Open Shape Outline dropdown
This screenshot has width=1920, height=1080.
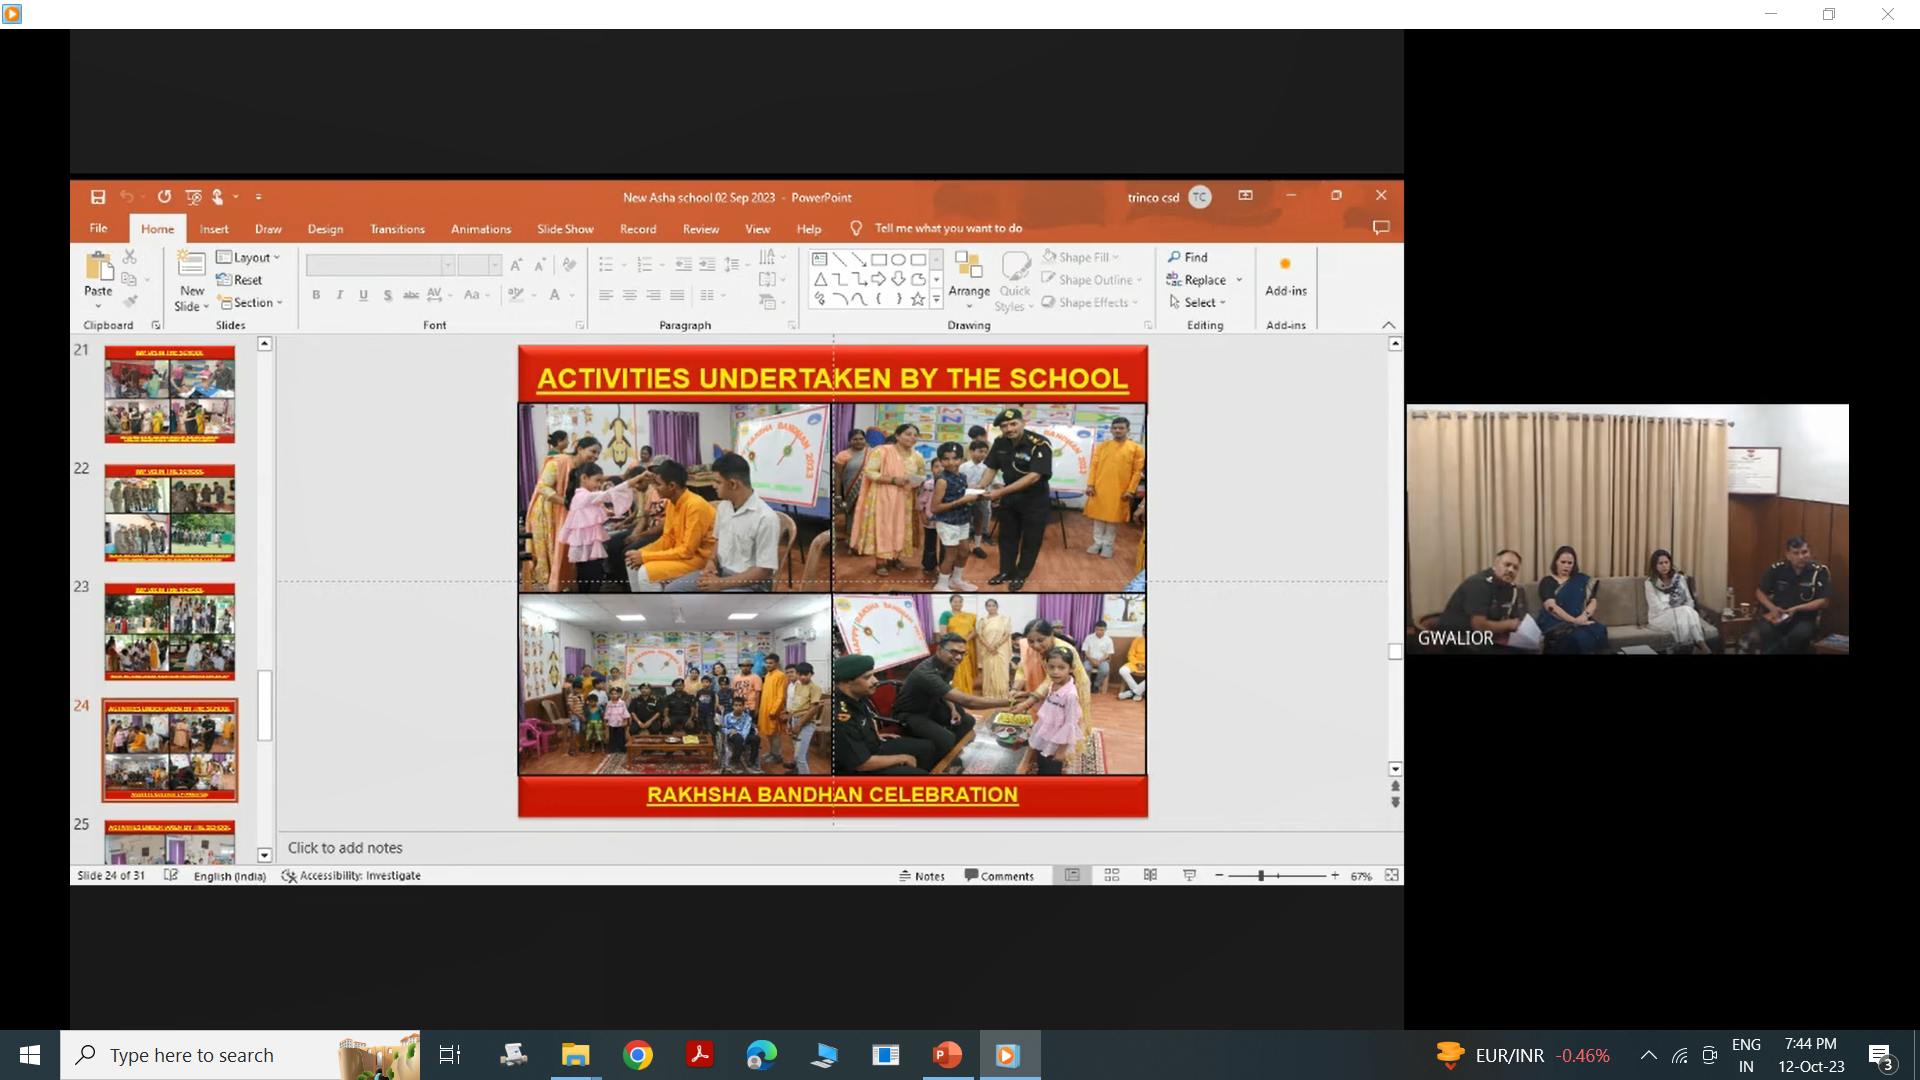pyautogui.click(x=1092, y=280)
